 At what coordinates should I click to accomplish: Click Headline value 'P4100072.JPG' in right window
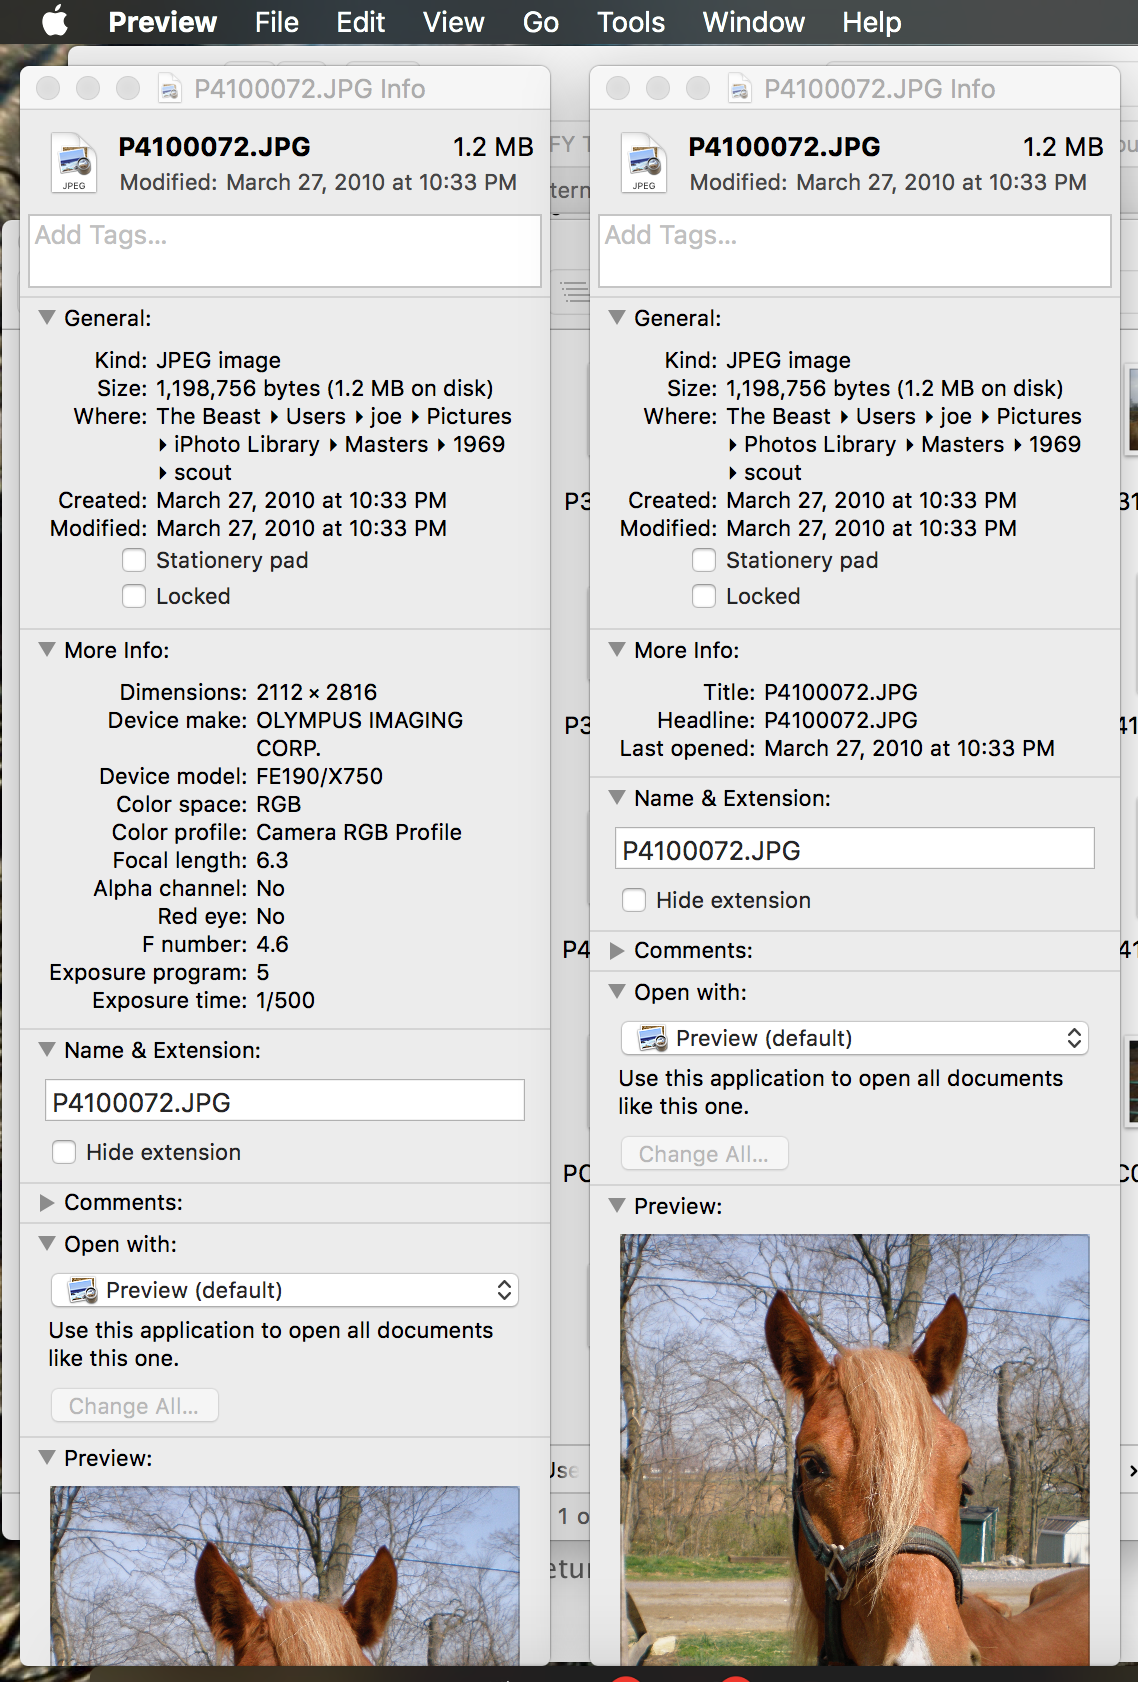841,720
